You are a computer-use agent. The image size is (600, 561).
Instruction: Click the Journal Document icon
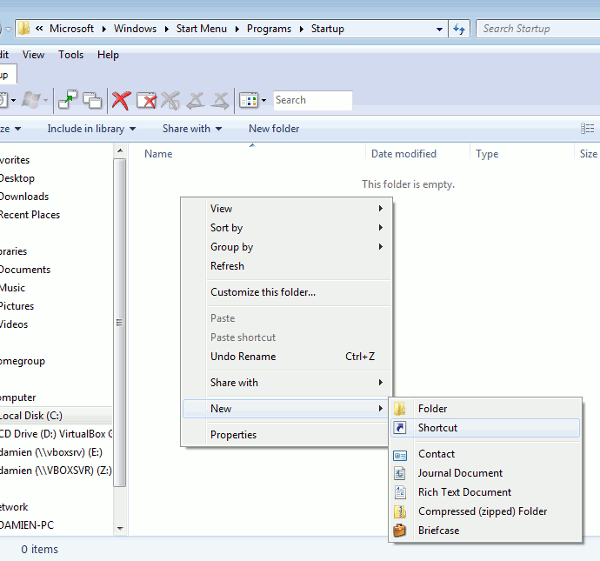click(x=400, y=473)
